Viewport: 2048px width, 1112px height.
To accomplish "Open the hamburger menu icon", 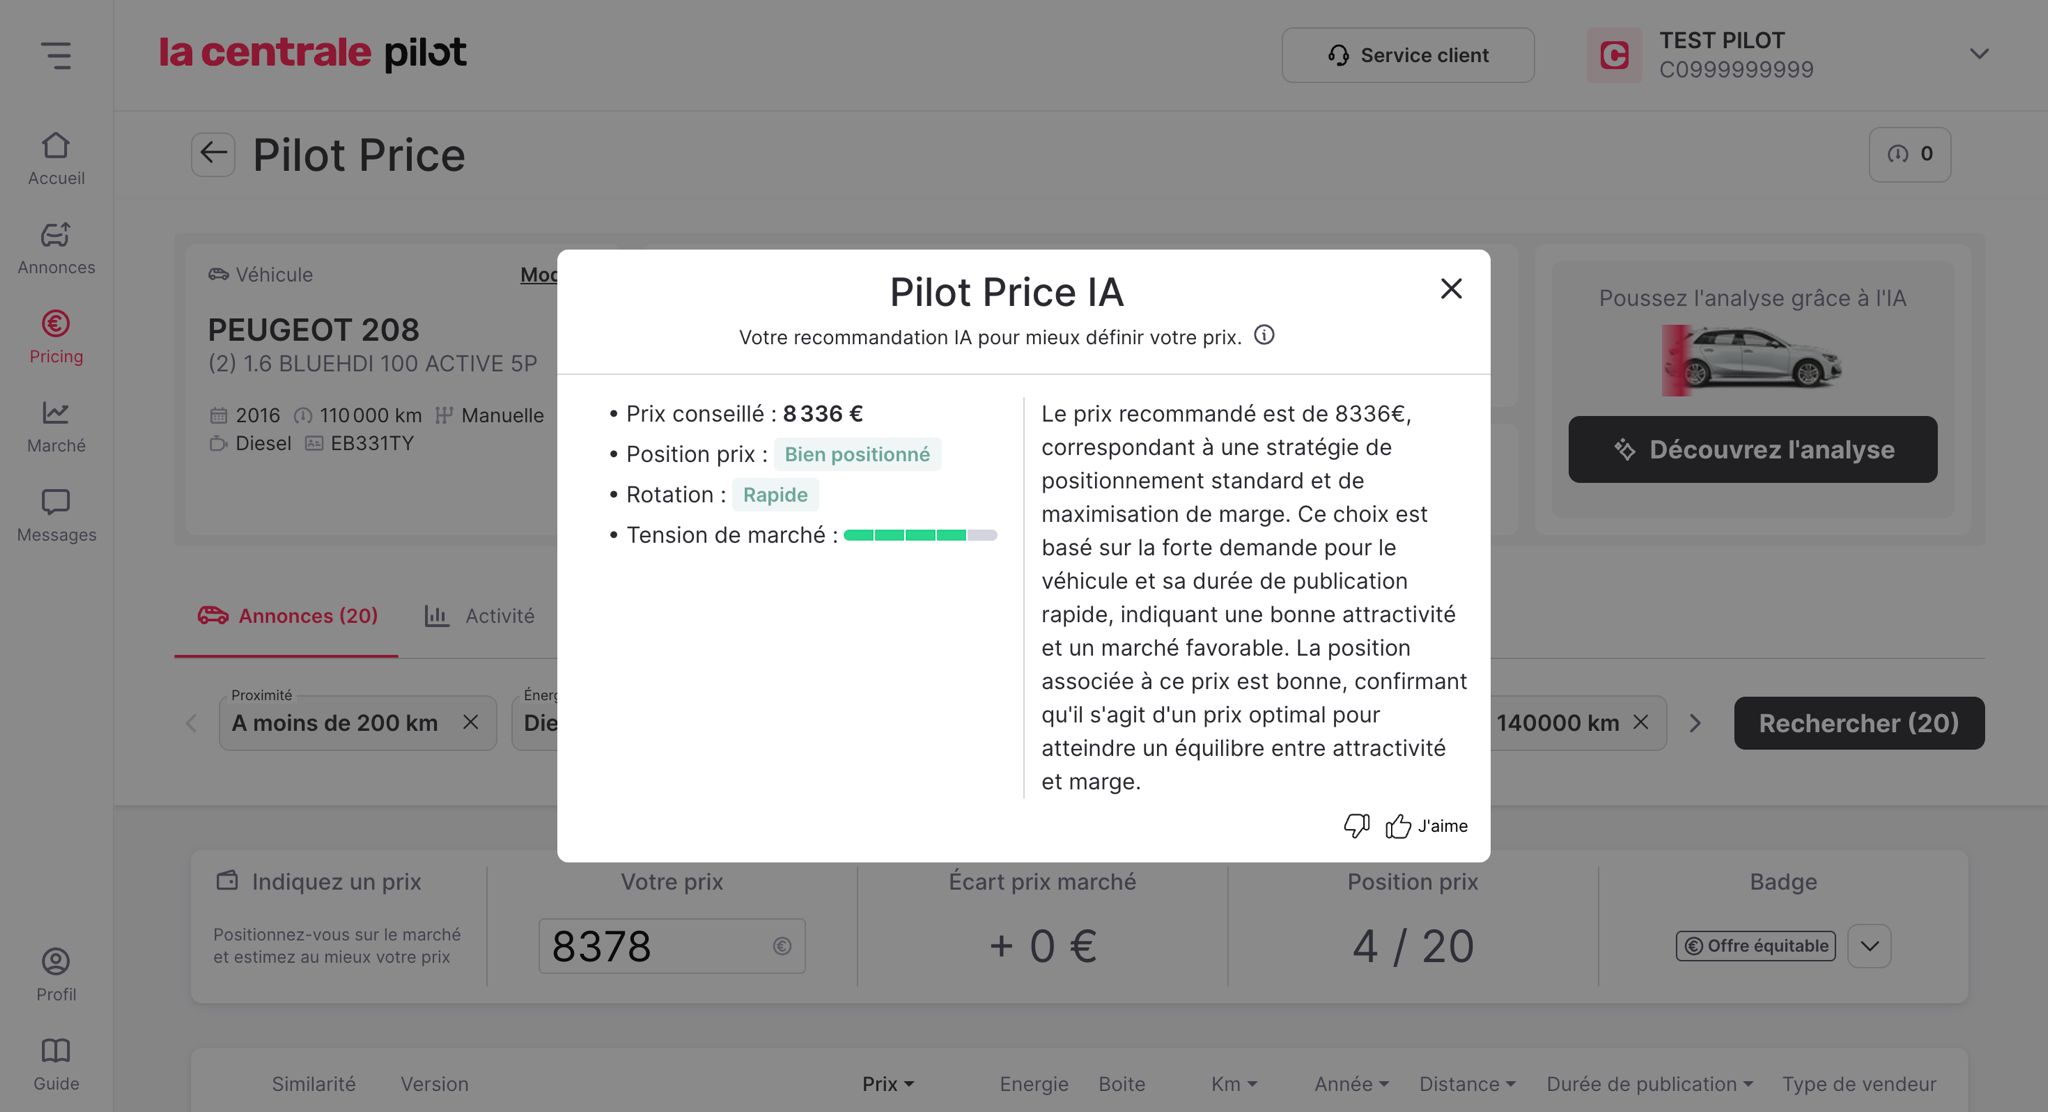I will (x=56, y=55).
